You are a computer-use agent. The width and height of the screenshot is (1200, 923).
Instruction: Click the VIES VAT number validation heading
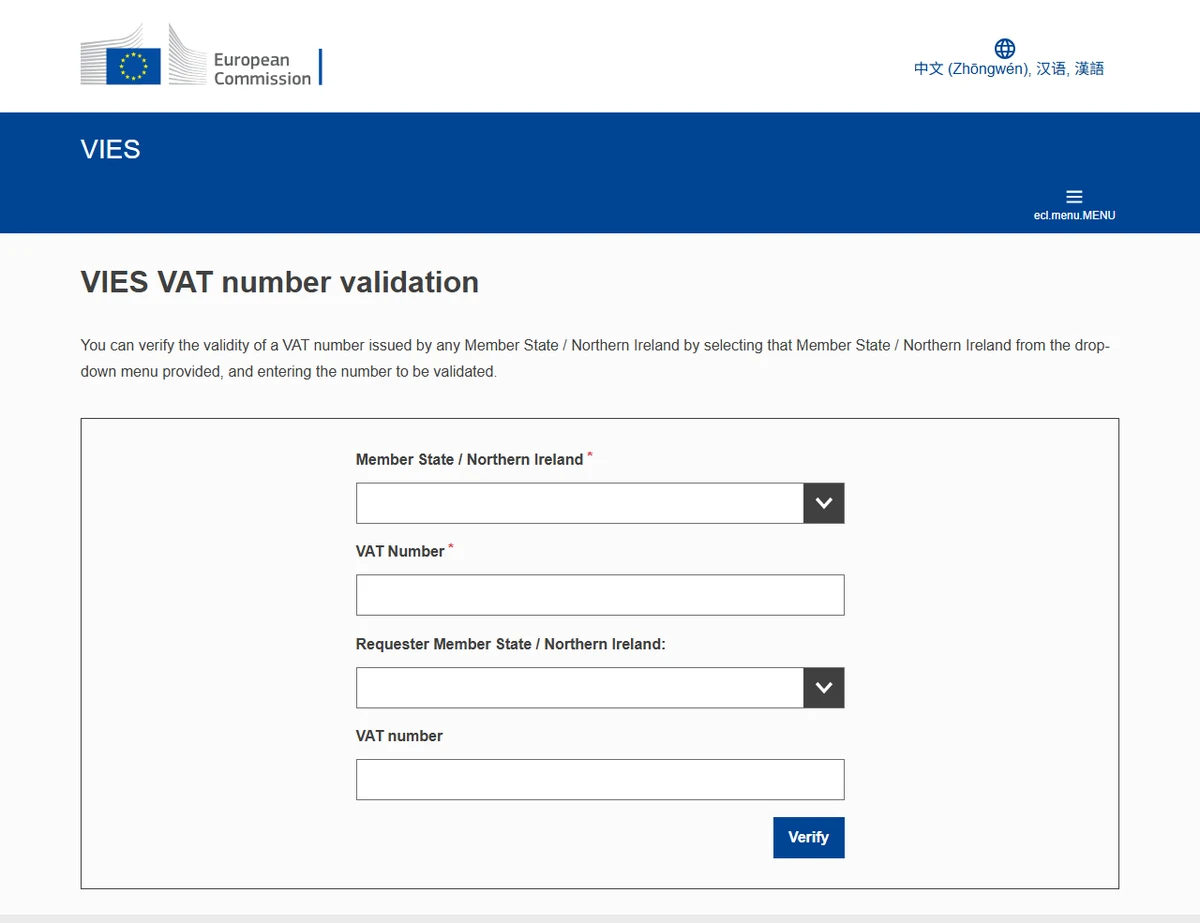tap(280, 282)
